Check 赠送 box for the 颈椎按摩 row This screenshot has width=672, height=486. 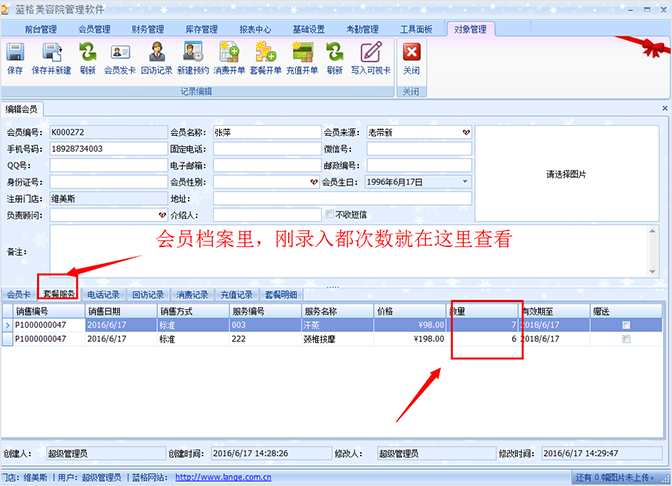[x=626, y=340]
